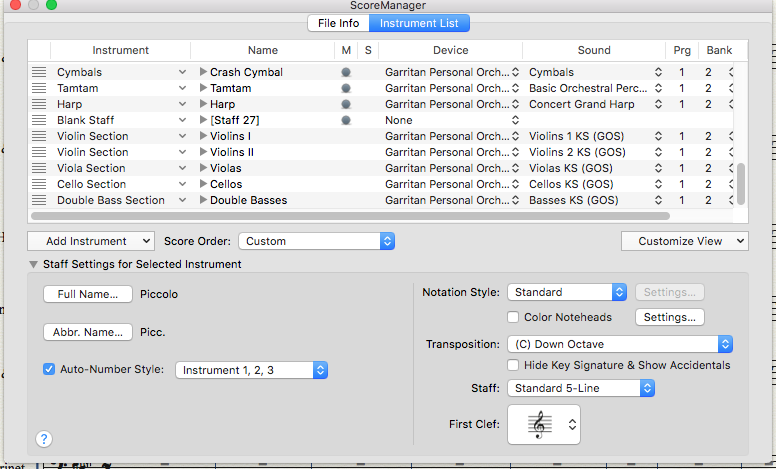Click the Full Name button
The width and height of the screenshot is (776, 469).
pos(88,294)
